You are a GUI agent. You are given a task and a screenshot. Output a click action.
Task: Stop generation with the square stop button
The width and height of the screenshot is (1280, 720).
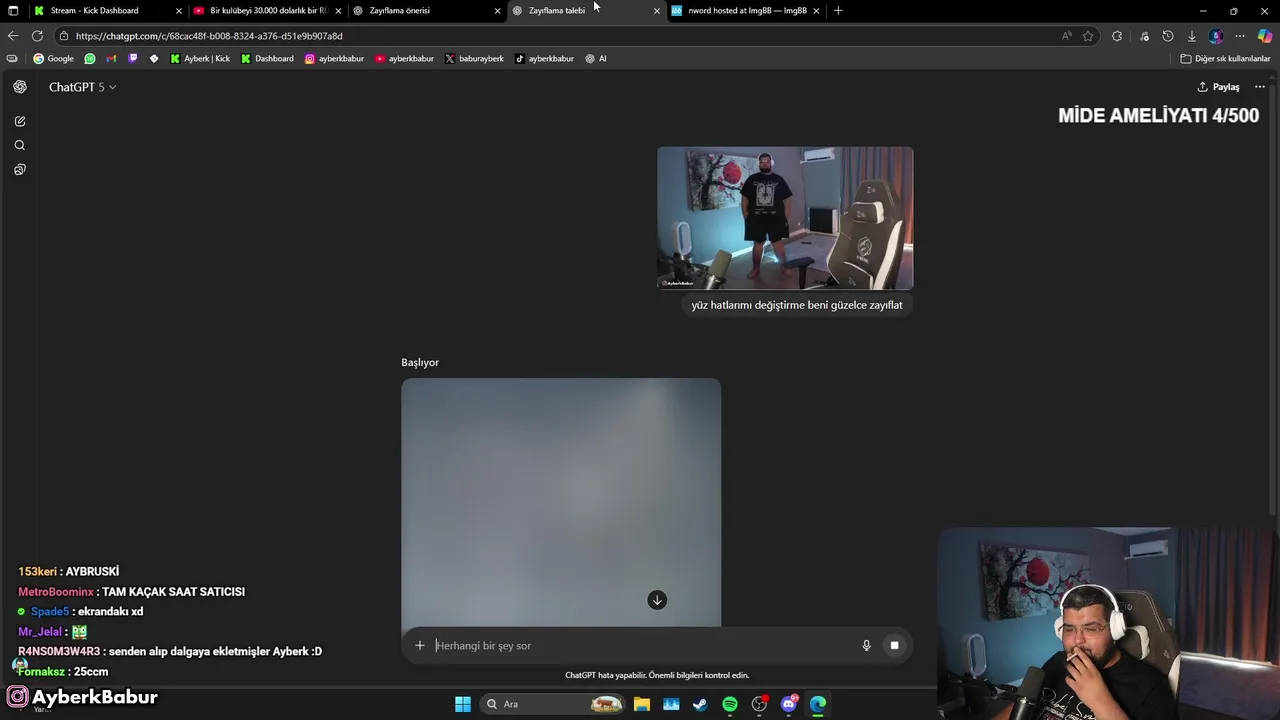coord(894,645)
